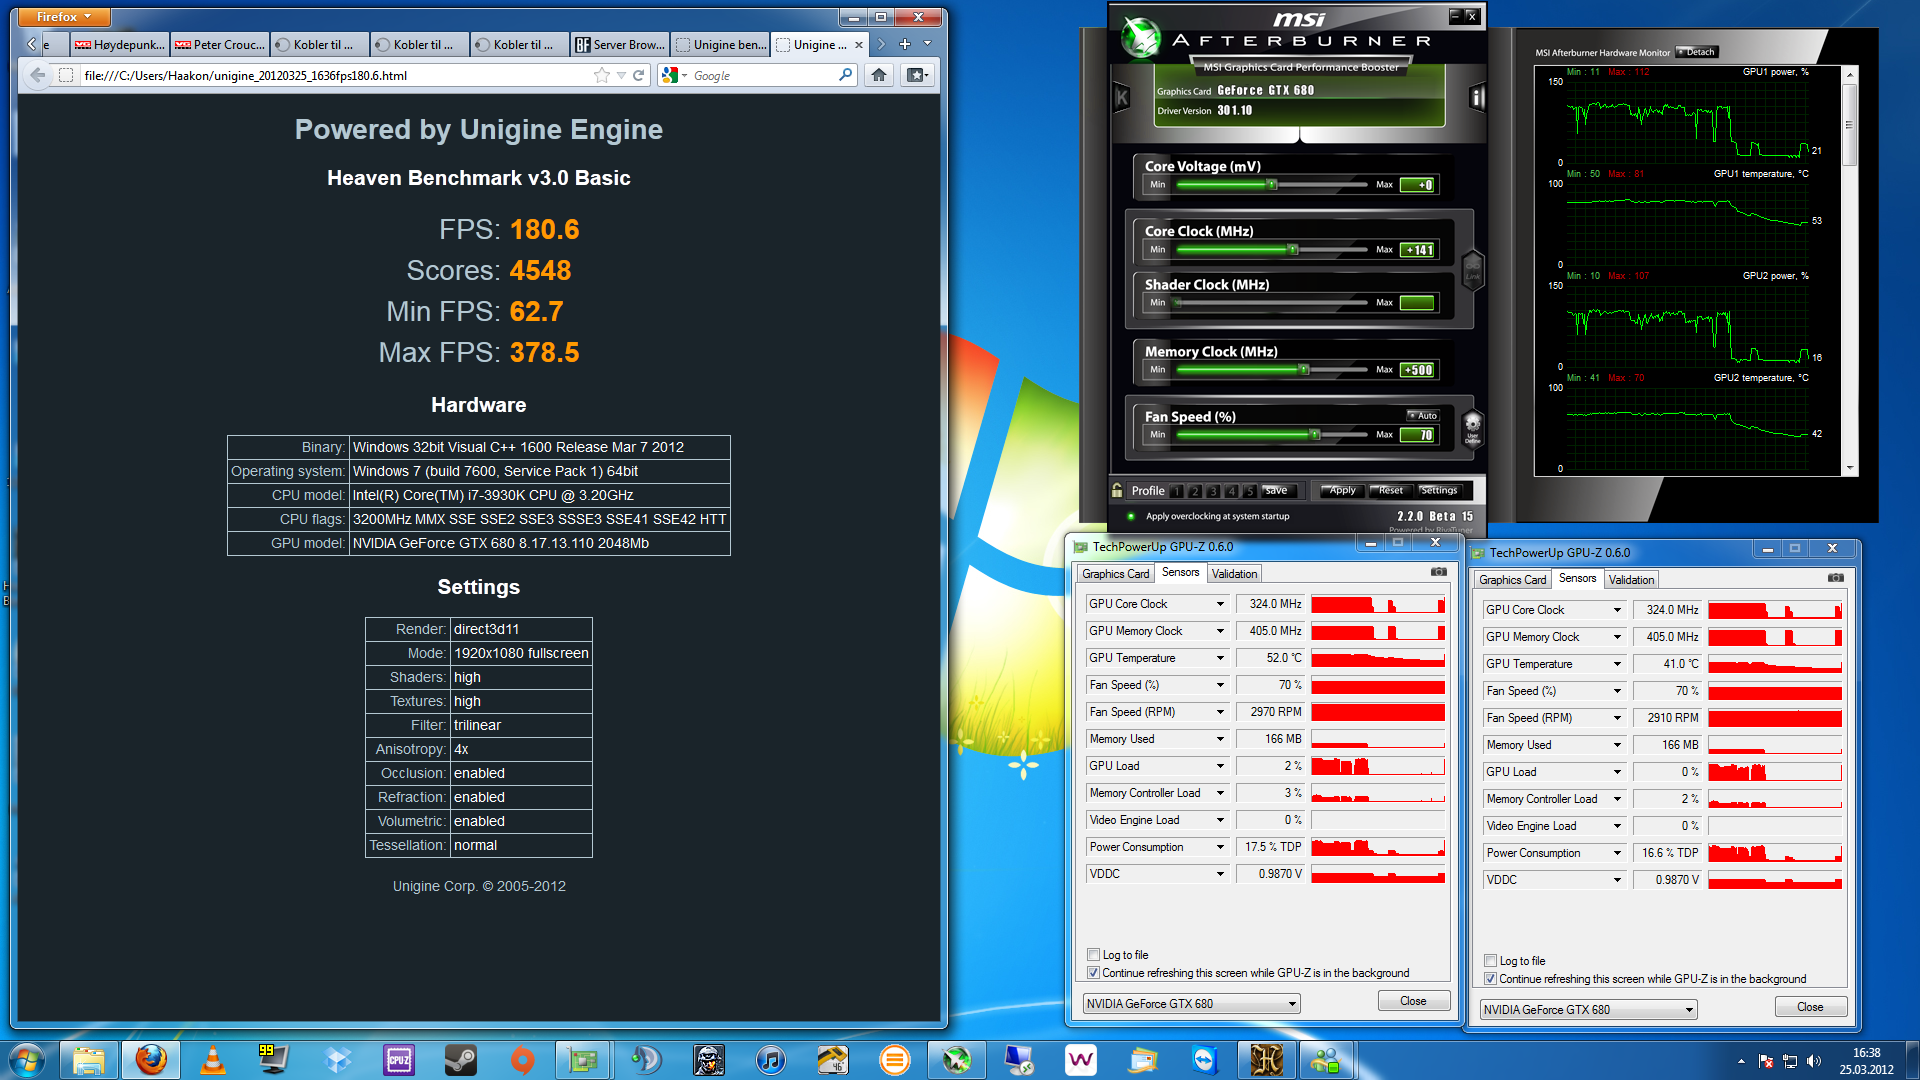
Task: Uncheck Continue refreshing in the left GPU-Z window
Action: 1093,973
